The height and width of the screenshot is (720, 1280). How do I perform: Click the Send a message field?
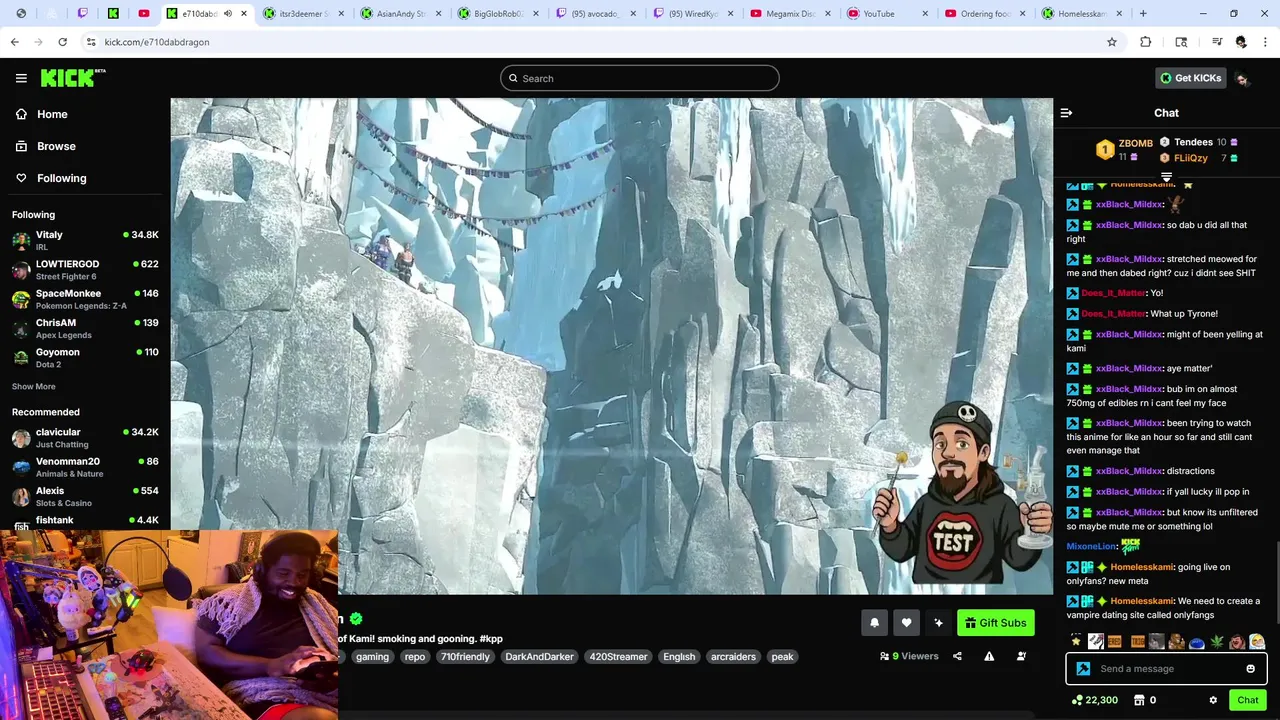1166,669
